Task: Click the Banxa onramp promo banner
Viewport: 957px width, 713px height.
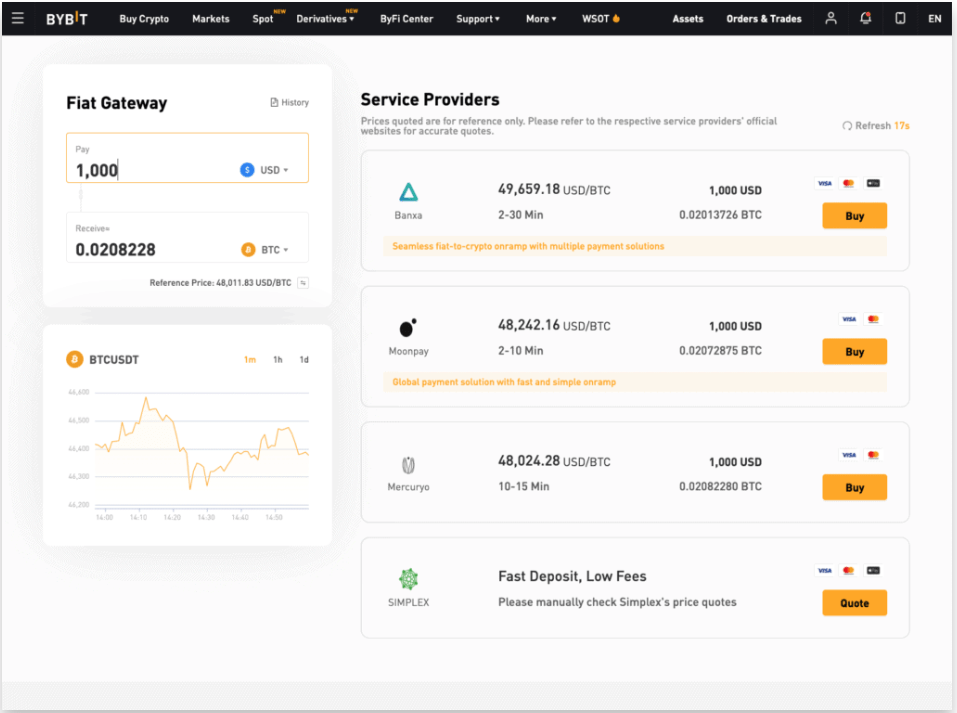Action: 635,246
